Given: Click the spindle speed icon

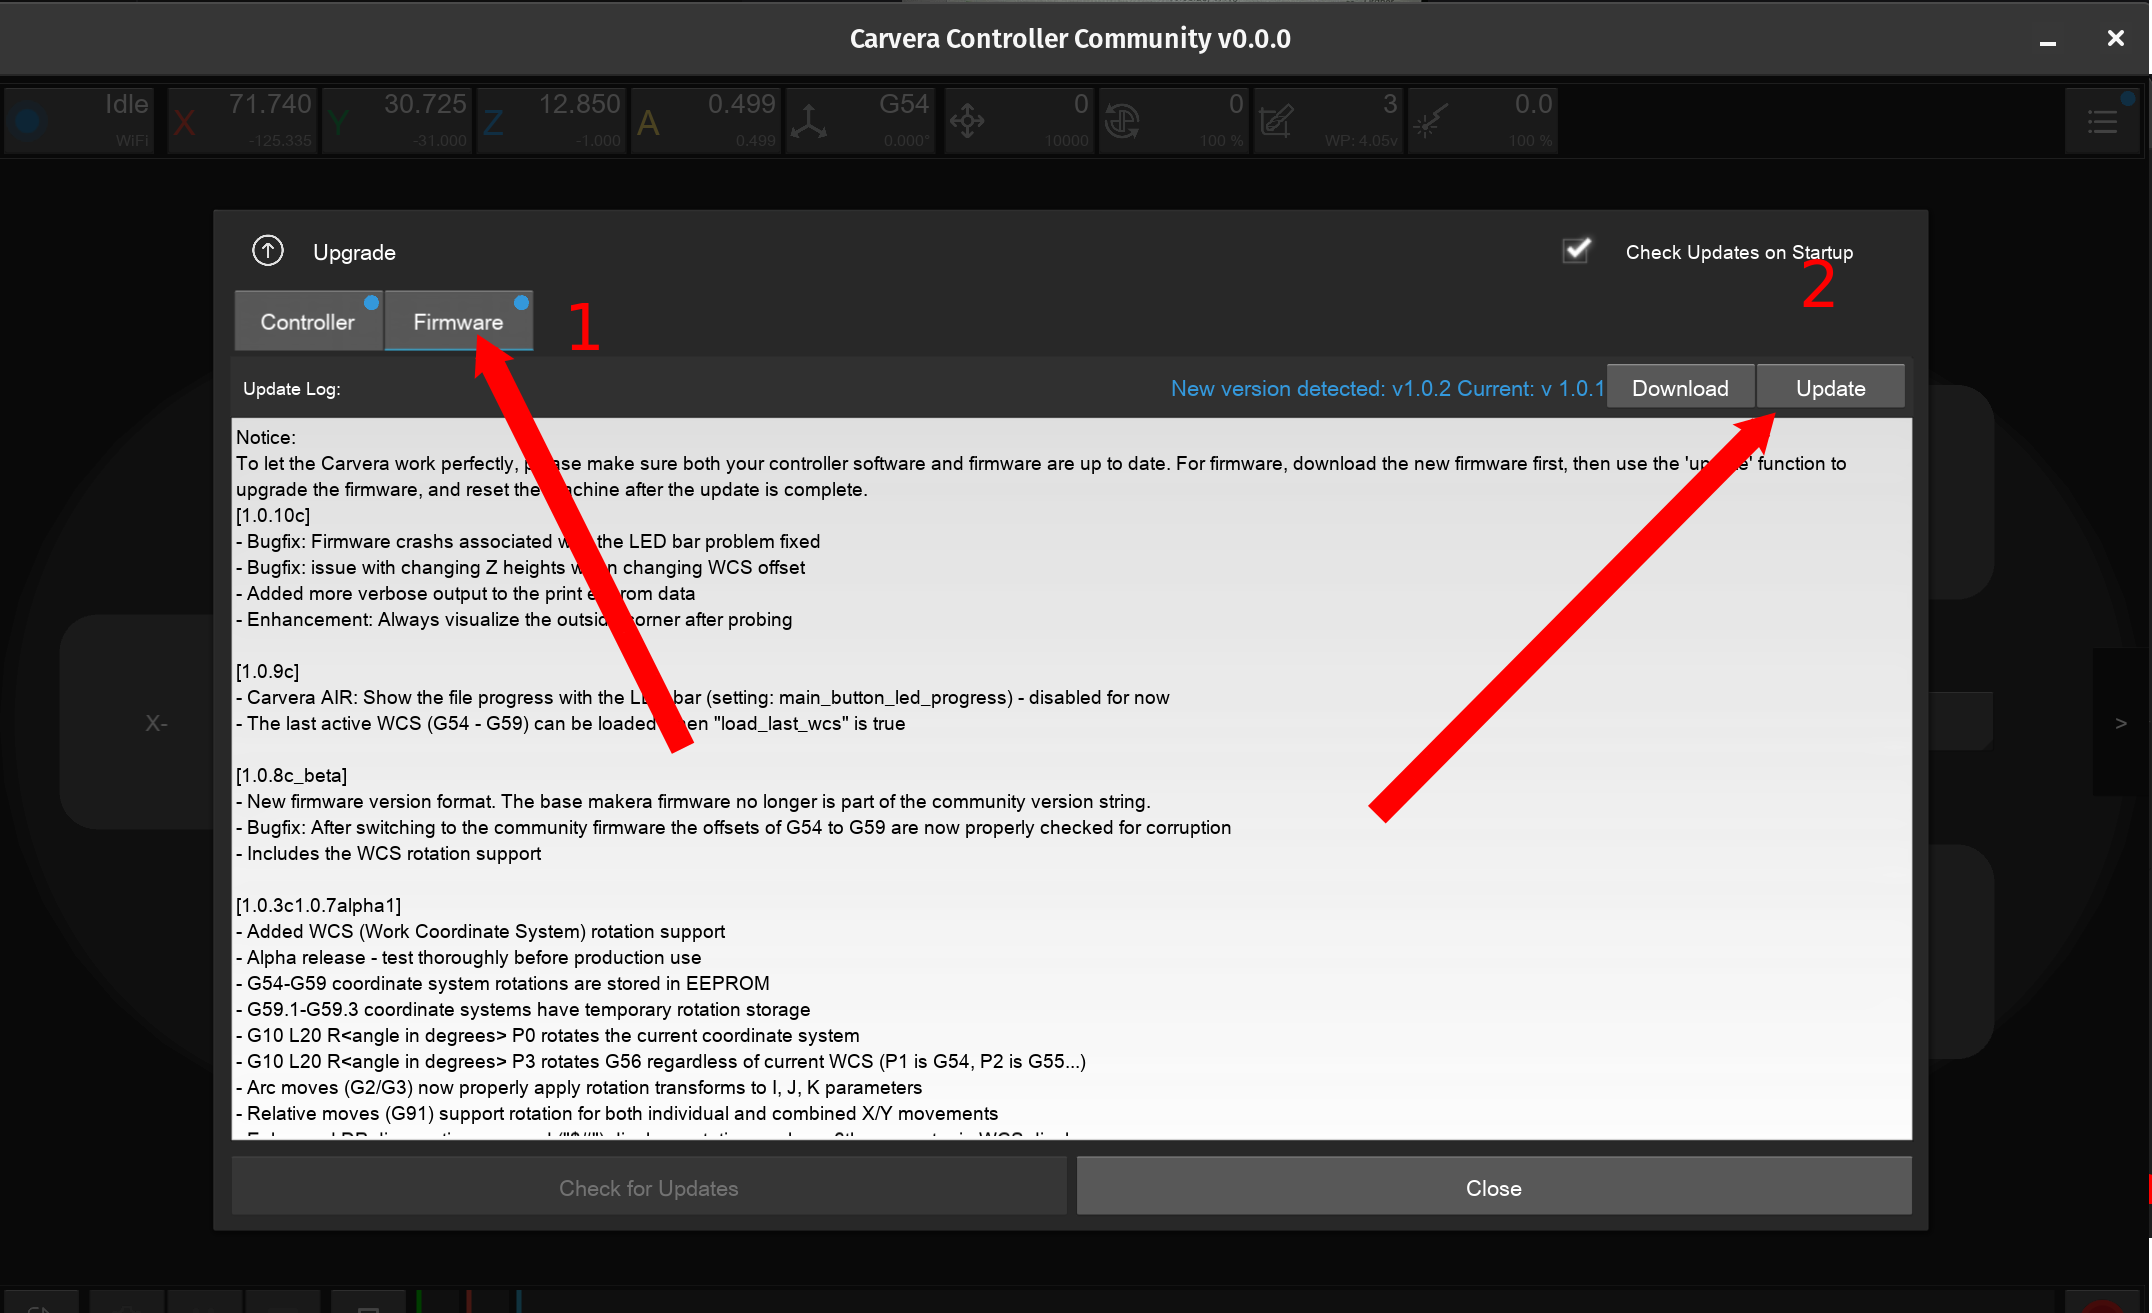Looking at the screenshot, I should pos(1122,122).
